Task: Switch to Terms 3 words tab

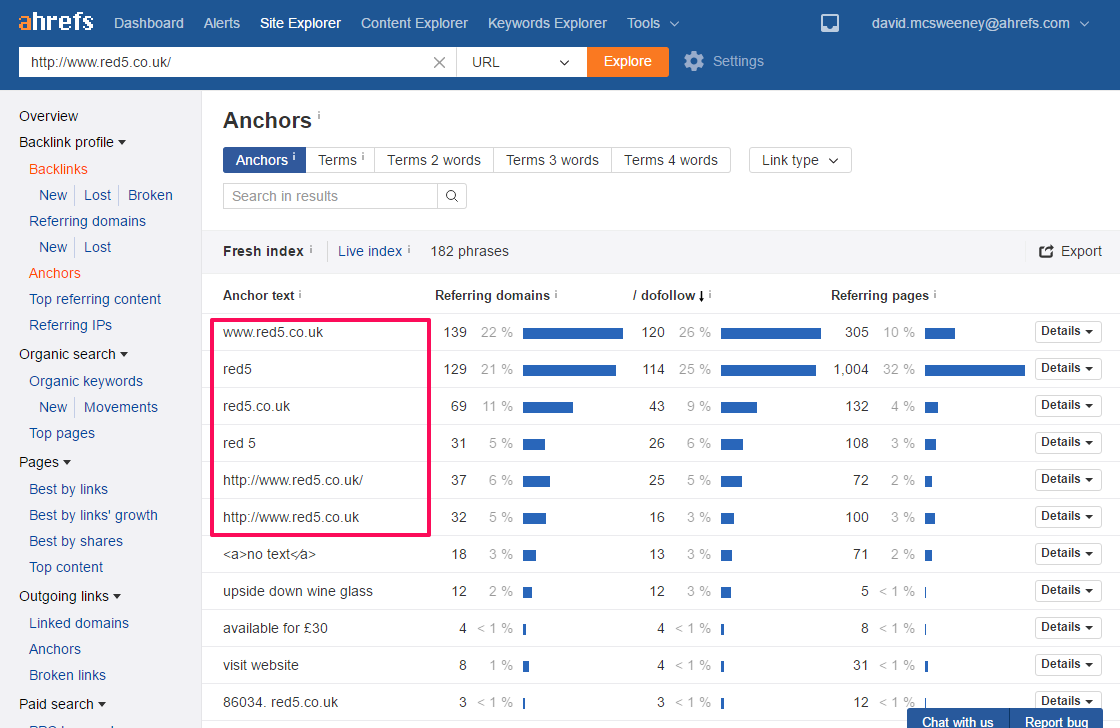Action: click(x=552, y=160)
